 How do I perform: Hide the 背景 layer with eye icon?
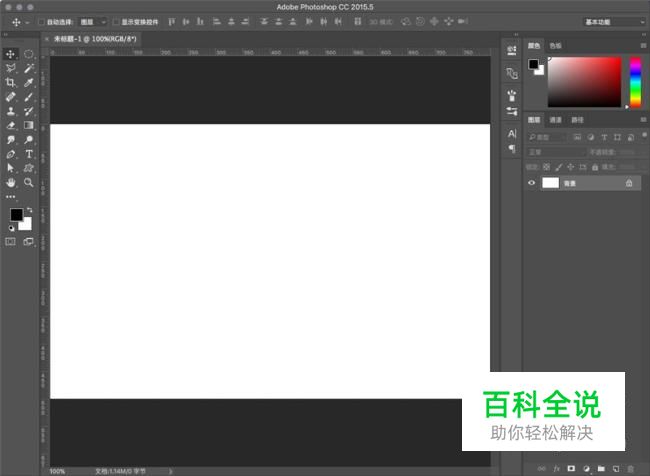pyautogui.click(x=532, y=183)
